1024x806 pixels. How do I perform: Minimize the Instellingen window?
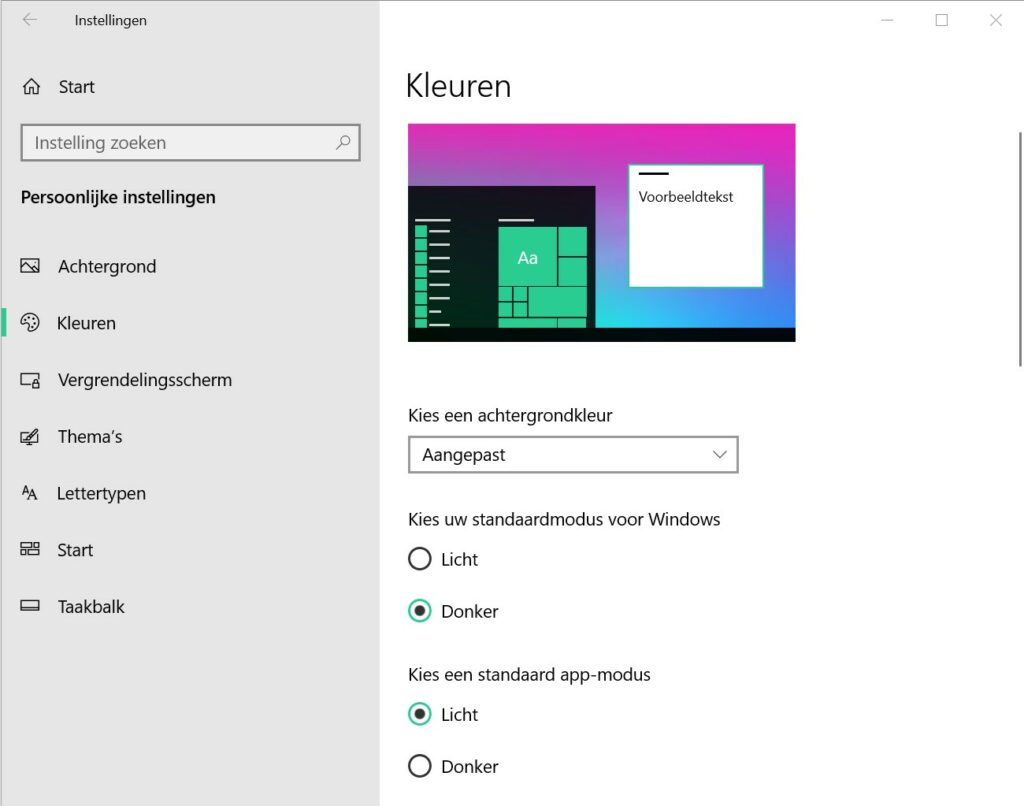(887, 20)
